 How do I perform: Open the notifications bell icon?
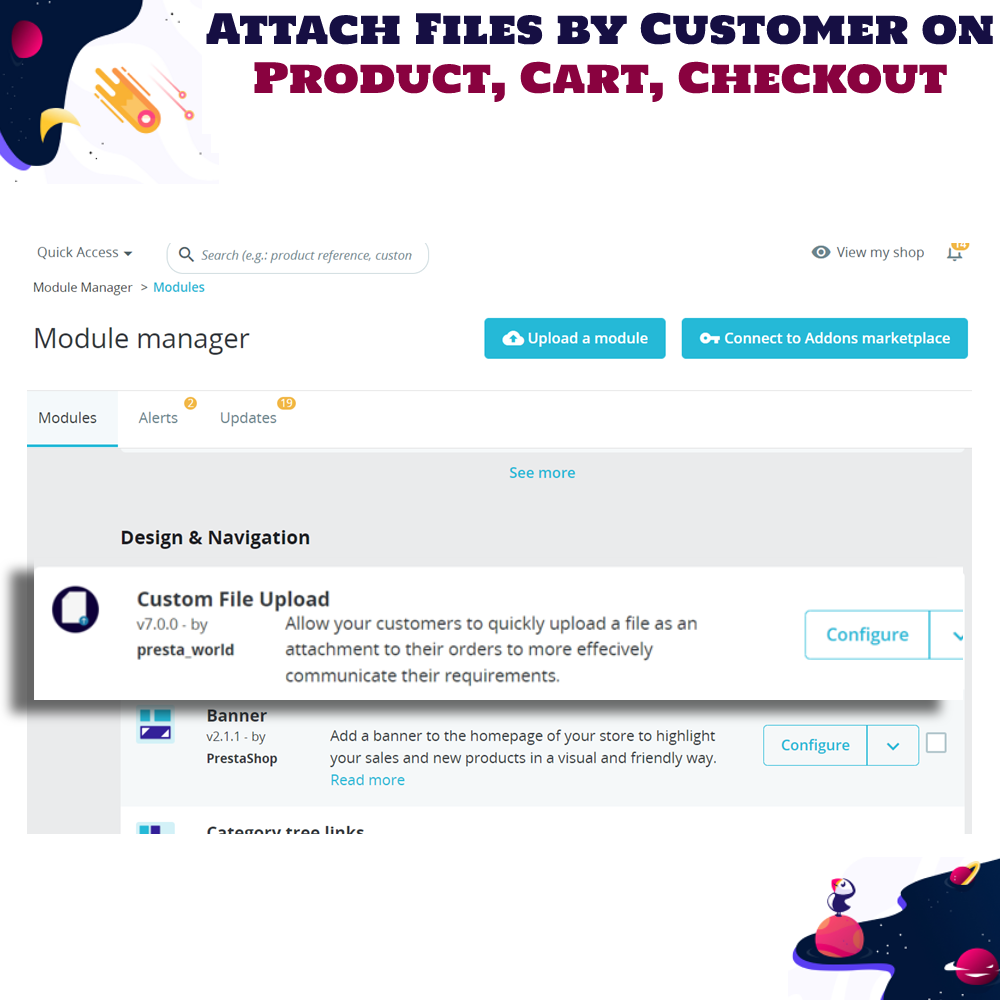(955, 253)
